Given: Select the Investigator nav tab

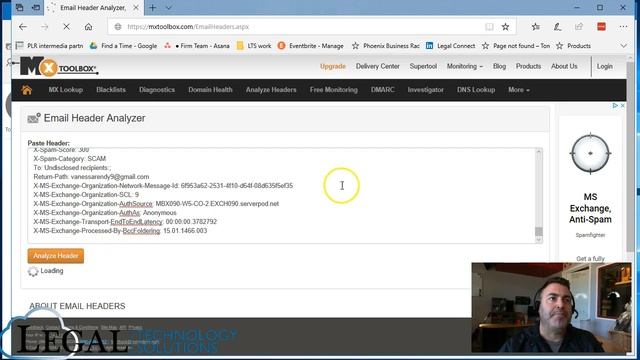Looking at the screenshot, I should (x=425, y=90).
